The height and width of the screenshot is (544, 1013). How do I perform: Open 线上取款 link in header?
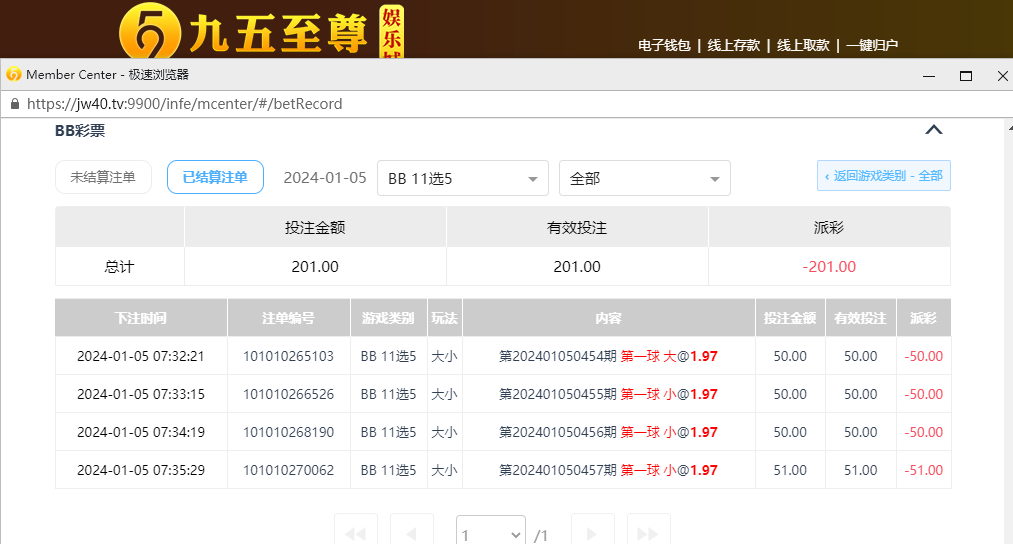(x=803, y=45)
